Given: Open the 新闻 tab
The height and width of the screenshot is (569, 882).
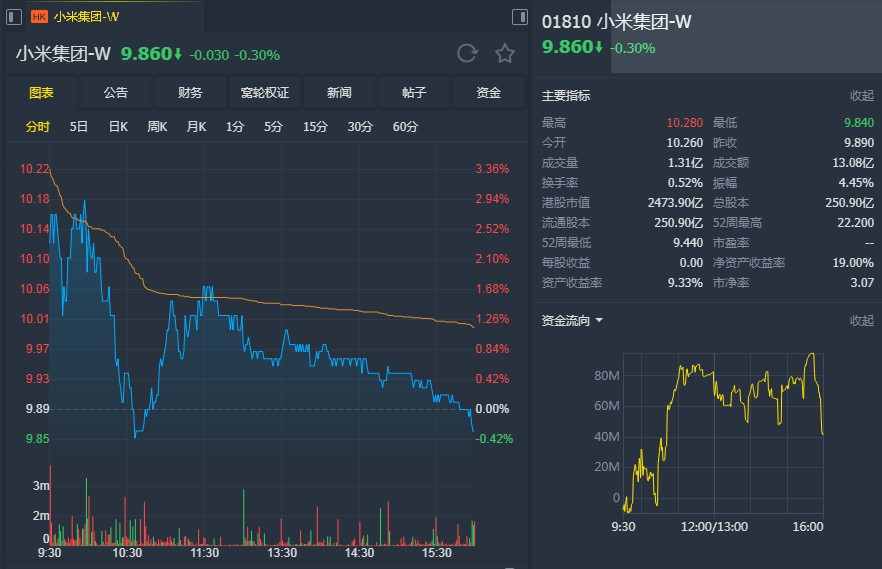Looking at the screenshot, I should click(339, 93).
